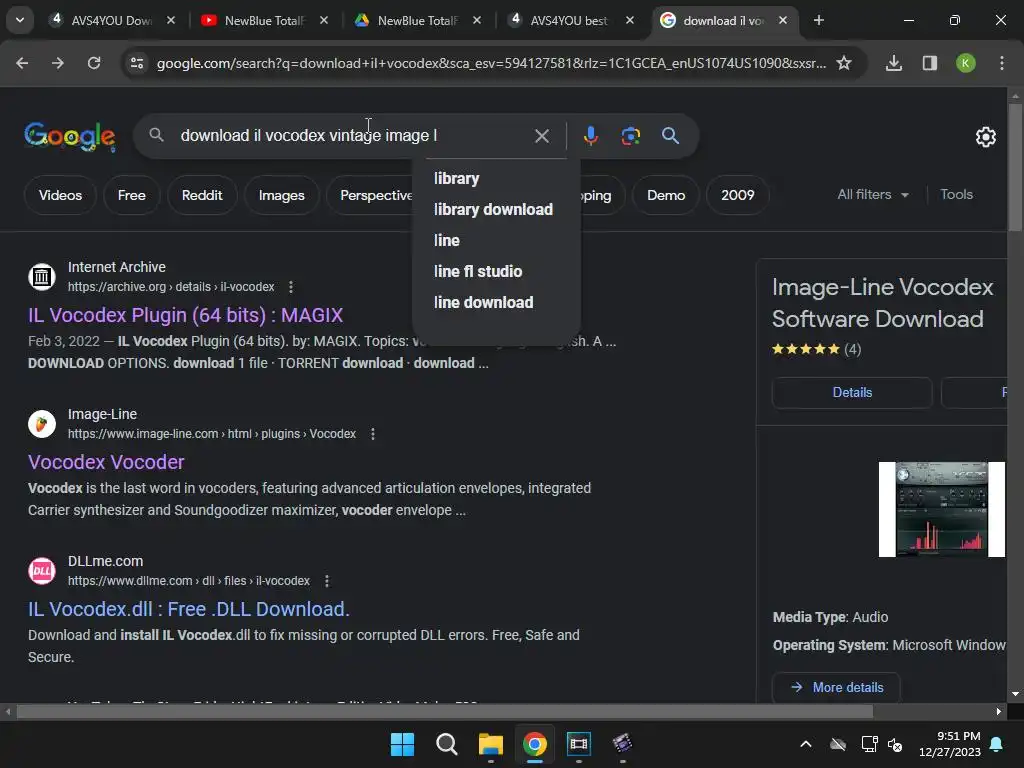Close the YouTube NewBlue TotalFX tab

point(324,20)
